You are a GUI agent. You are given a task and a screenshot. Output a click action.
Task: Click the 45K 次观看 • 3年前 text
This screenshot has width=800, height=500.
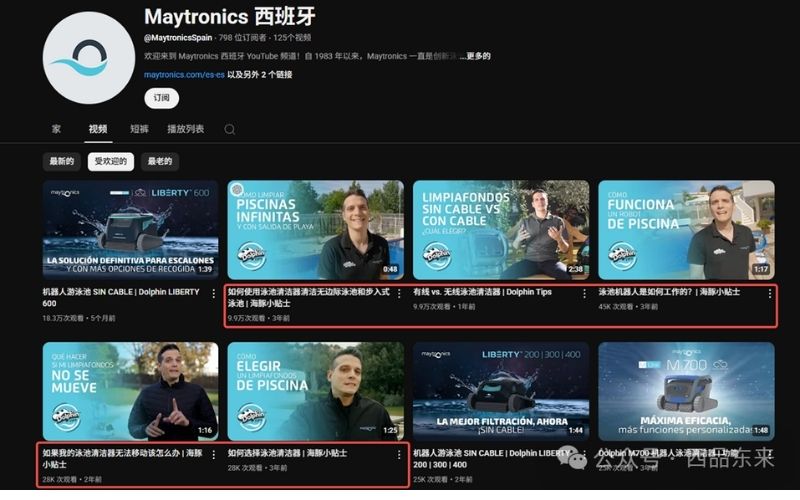tap(628, 307)
